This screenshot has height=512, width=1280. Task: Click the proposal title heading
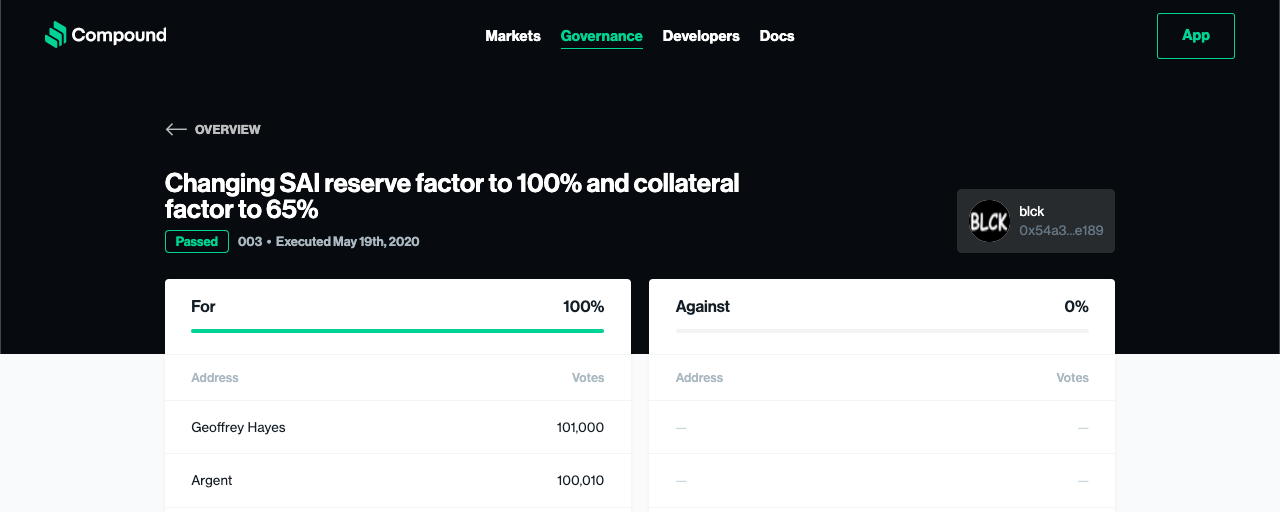point(452,196)
